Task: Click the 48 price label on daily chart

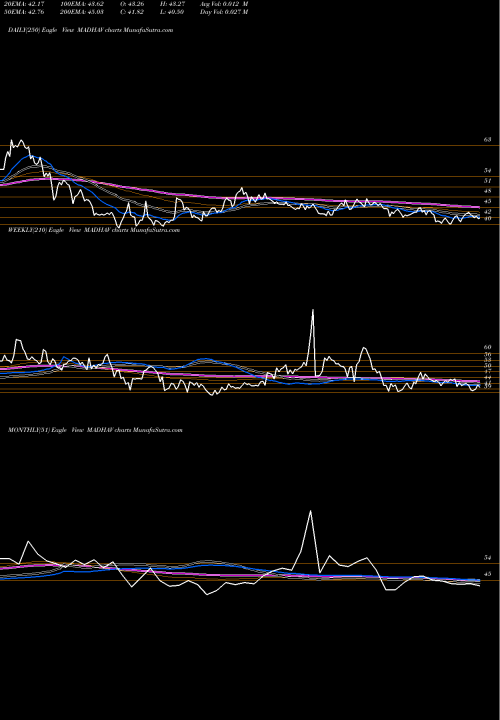Action: coord(488,191)
